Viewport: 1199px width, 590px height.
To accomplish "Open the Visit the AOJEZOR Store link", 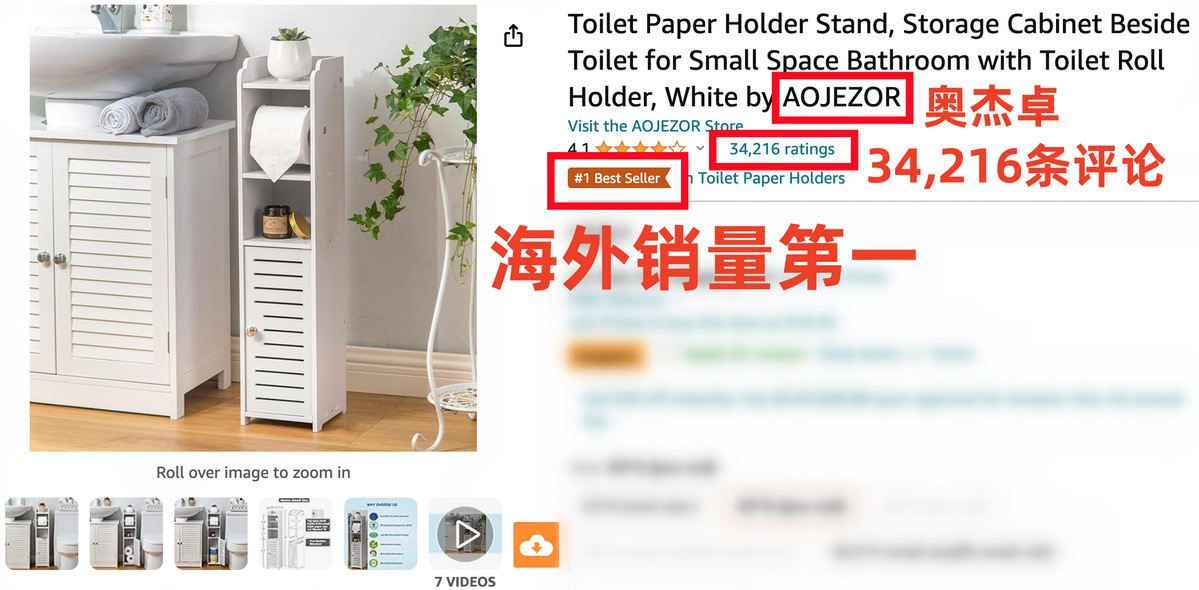I will point(655,126).
